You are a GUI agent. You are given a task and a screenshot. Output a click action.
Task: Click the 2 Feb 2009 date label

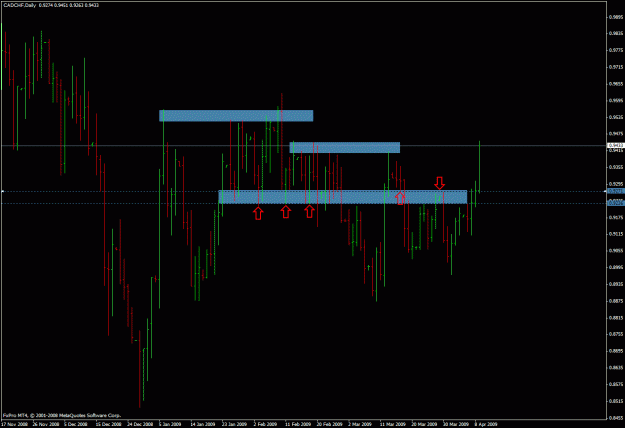265,424
